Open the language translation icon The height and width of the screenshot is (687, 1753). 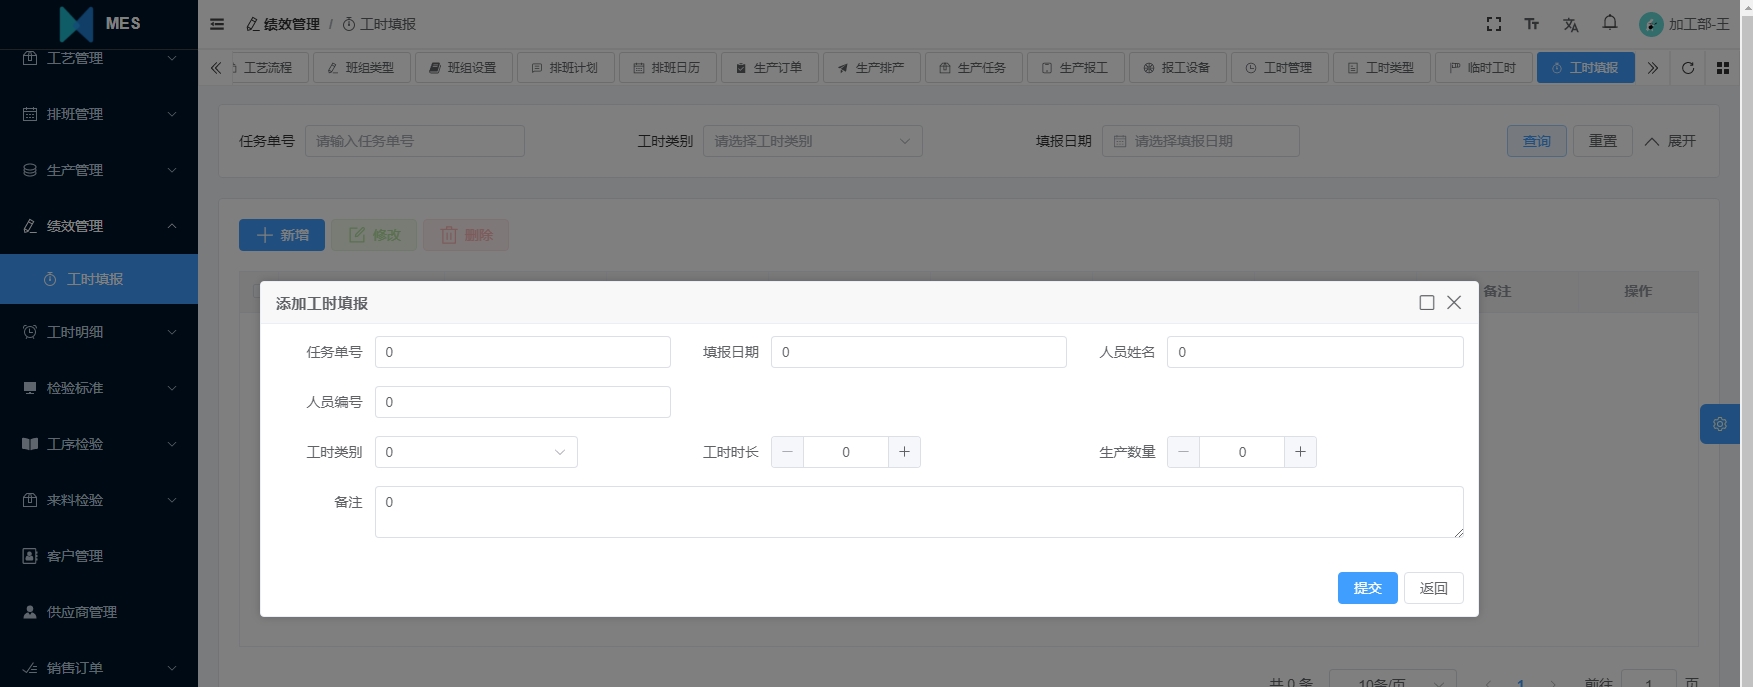tap(1571, 24)
